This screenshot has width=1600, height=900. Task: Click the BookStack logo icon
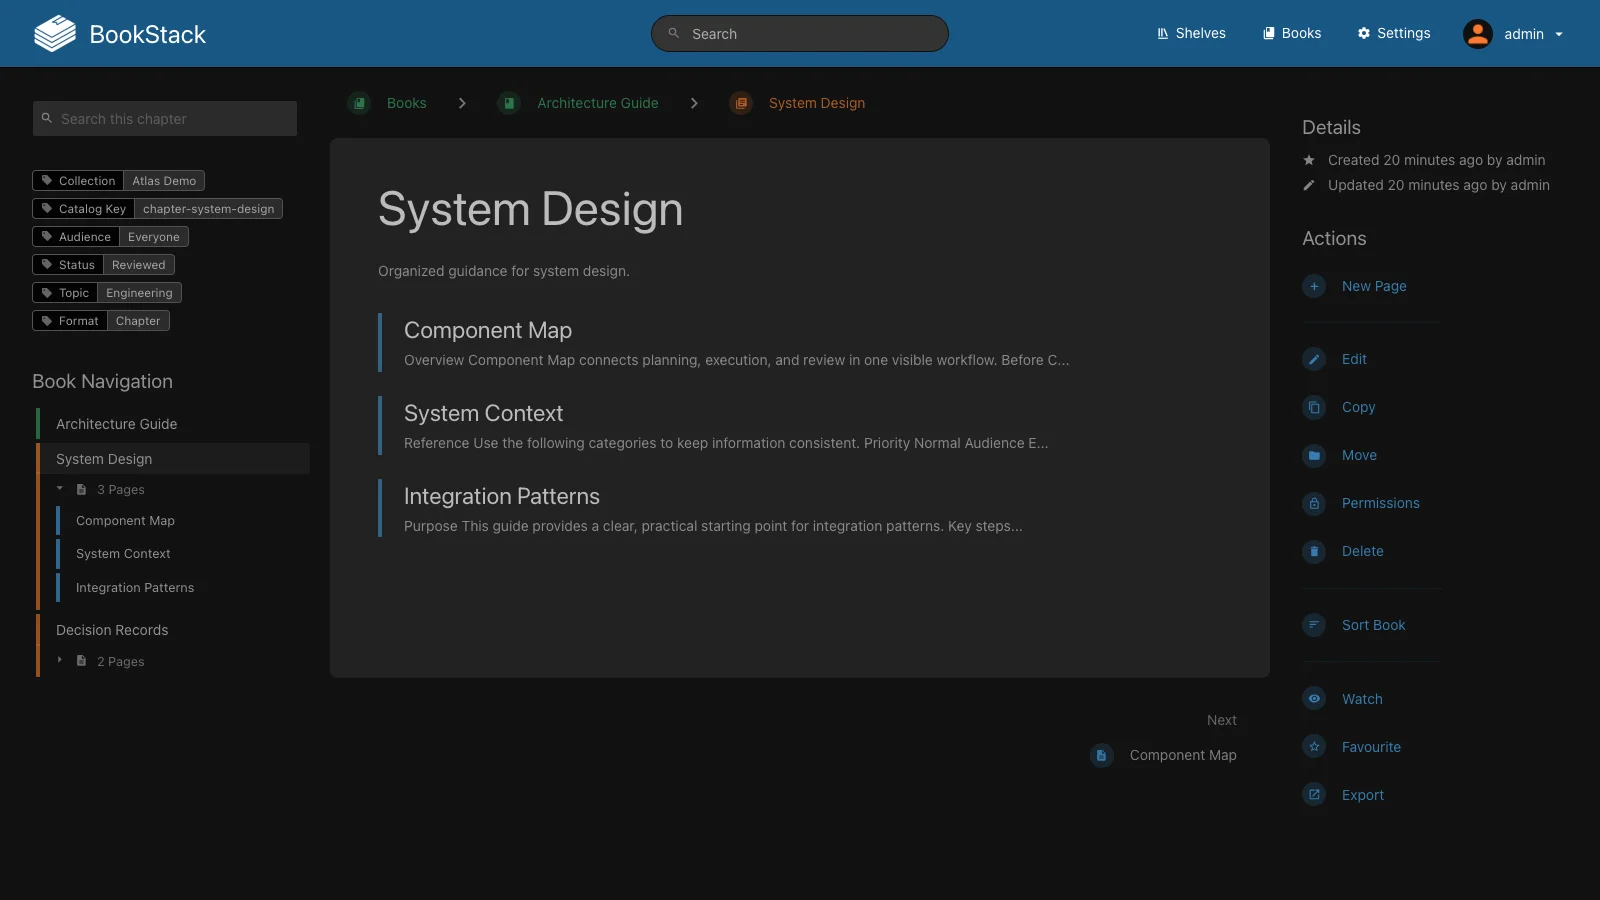pos(55,34)
